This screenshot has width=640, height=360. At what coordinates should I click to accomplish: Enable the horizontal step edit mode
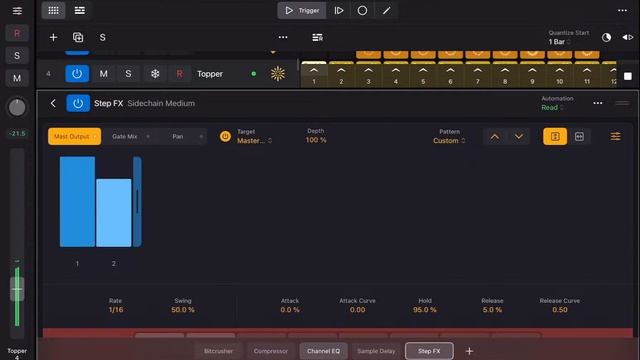579,136
